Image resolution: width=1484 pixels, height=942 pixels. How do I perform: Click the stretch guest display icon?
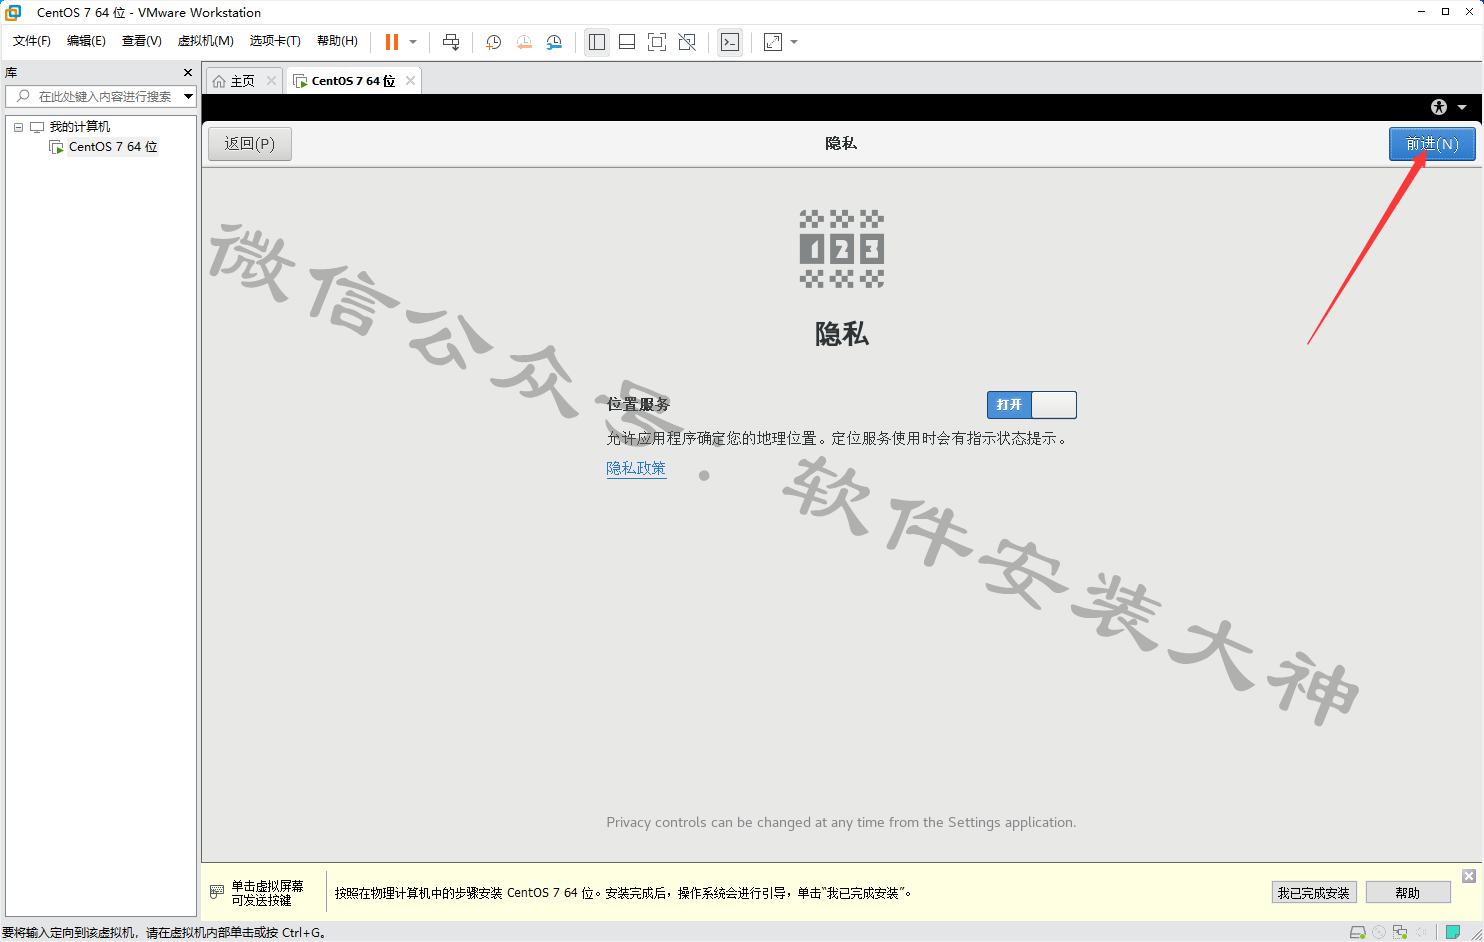[773, 42]
